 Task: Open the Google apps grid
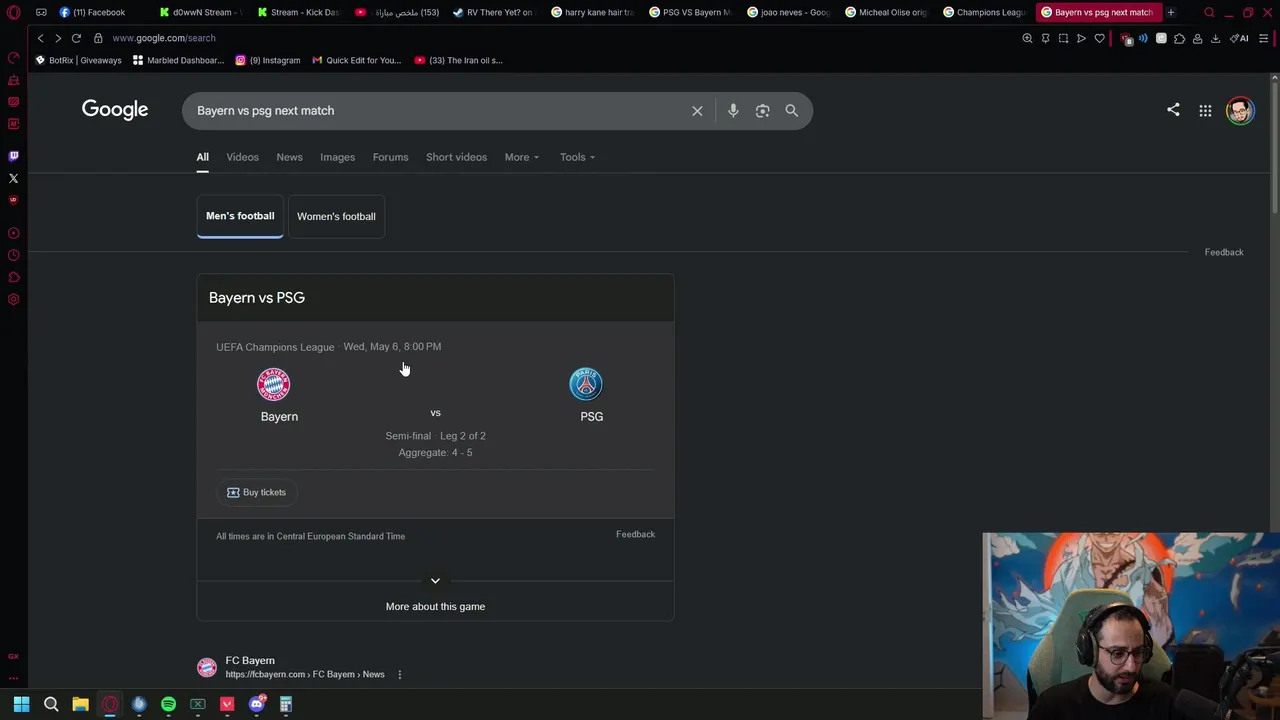click(x=1205, y=111)
